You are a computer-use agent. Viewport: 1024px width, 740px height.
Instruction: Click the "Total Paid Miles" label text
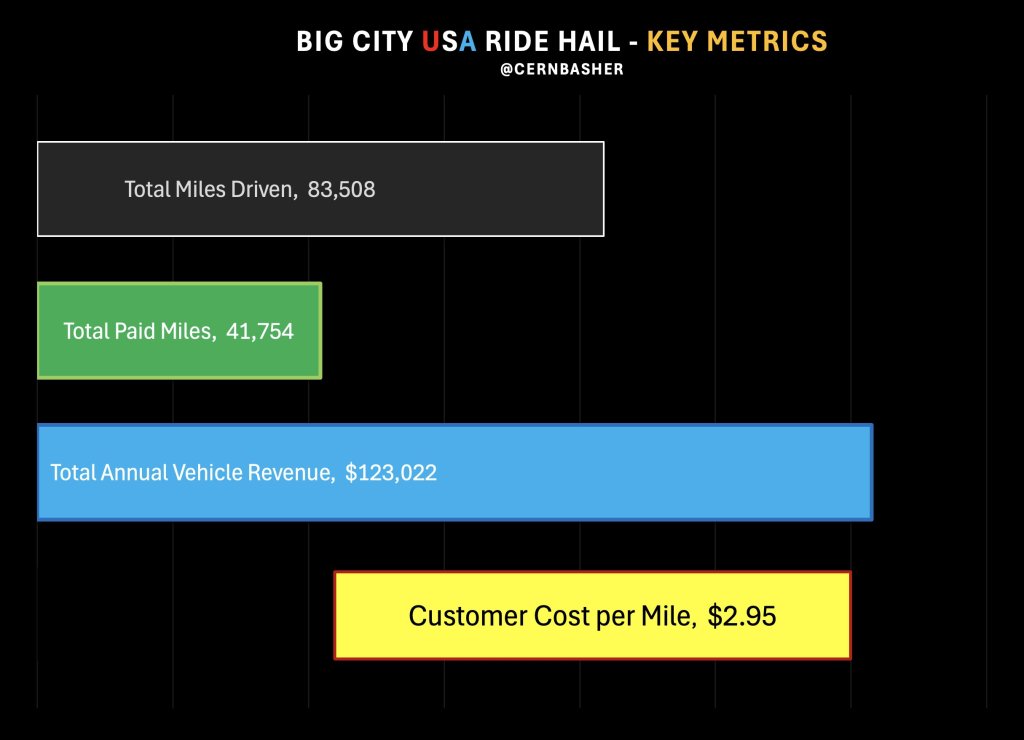pos(139,331)
